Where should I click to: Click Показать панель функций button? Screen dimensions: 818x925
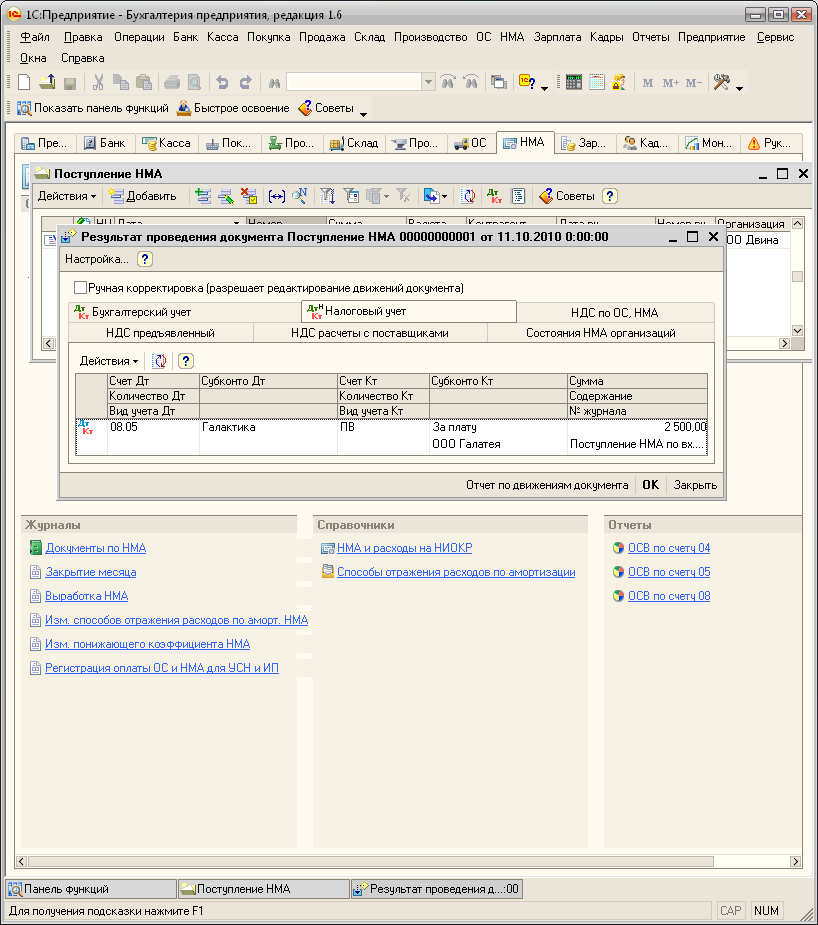pos(93,108)
